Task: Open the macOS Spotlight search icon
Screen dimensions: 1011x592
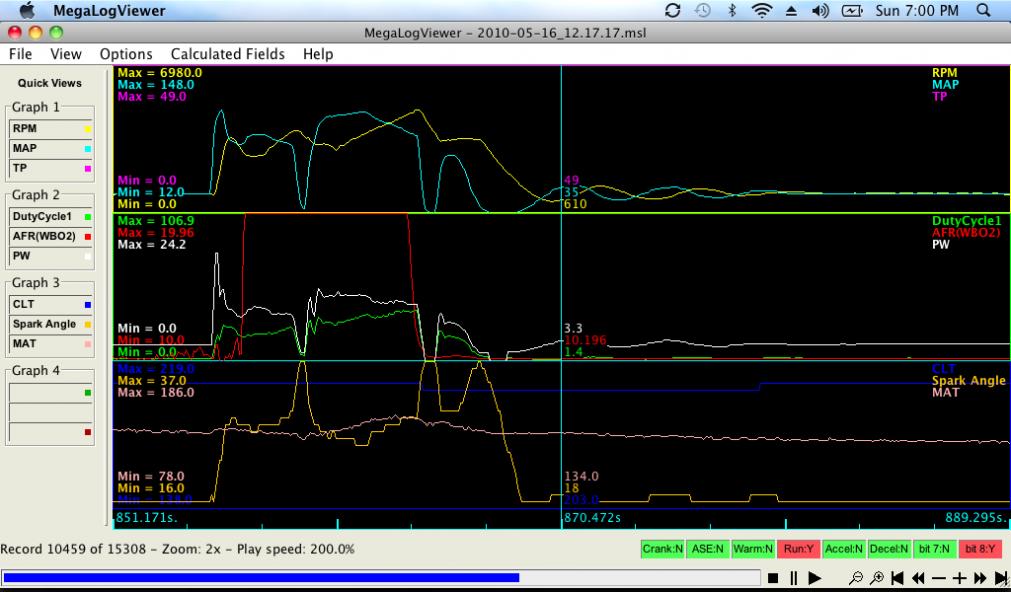Action: coord(982,11)
